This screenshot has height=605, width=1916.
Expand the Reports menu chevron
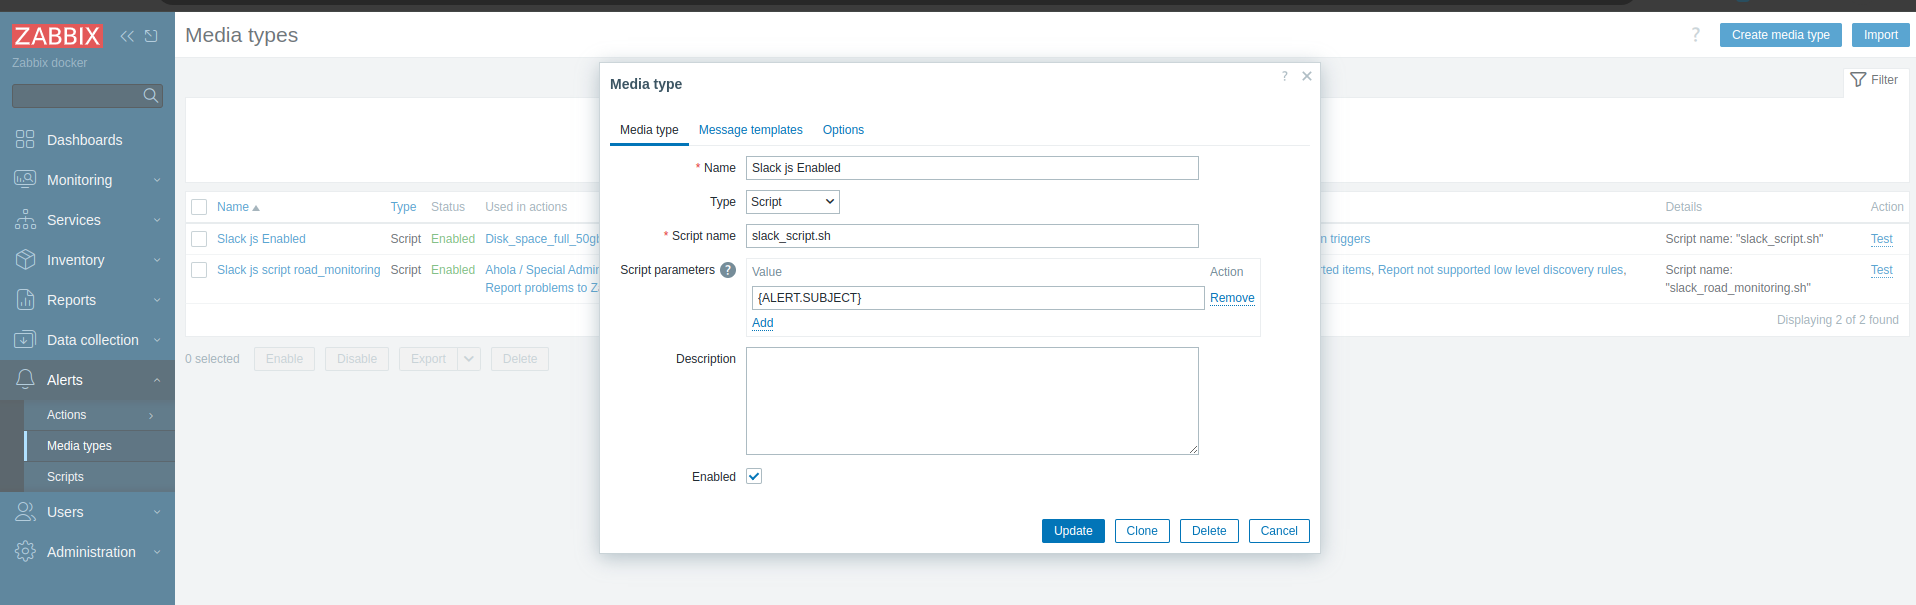point(157,300)
